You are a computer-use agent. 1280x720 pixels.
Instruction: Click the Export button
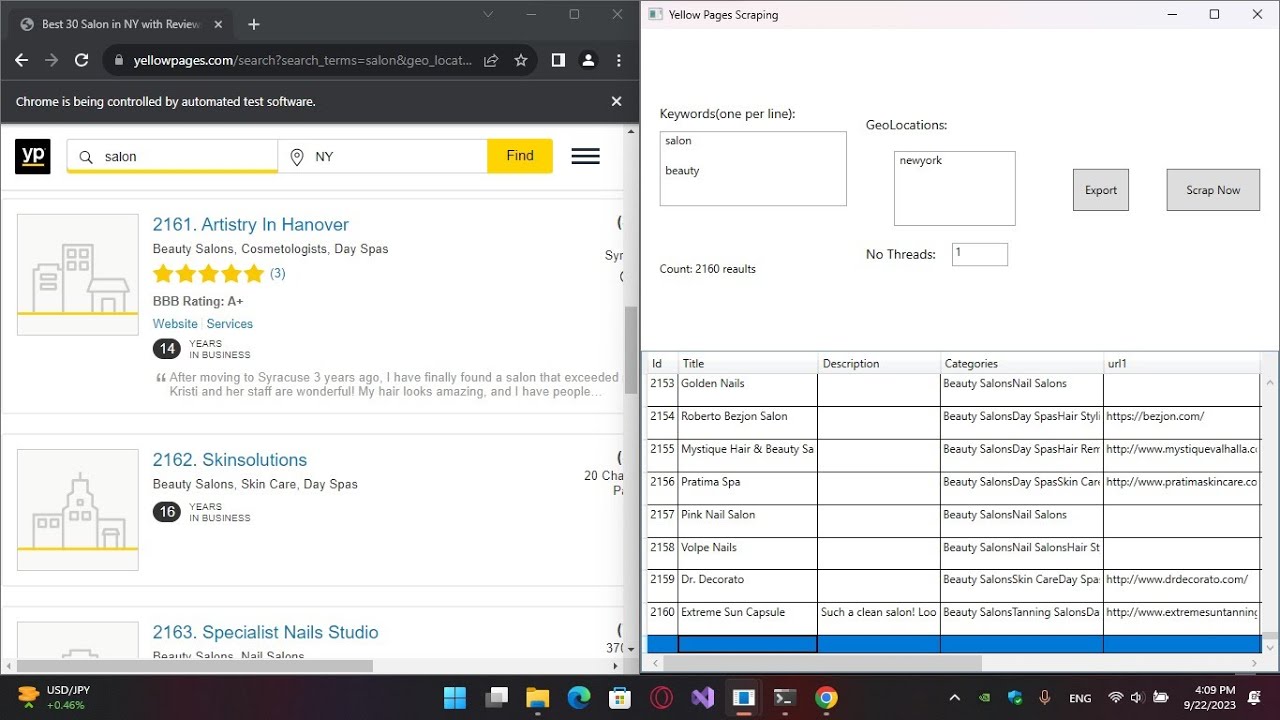(x=1101, y=190)
